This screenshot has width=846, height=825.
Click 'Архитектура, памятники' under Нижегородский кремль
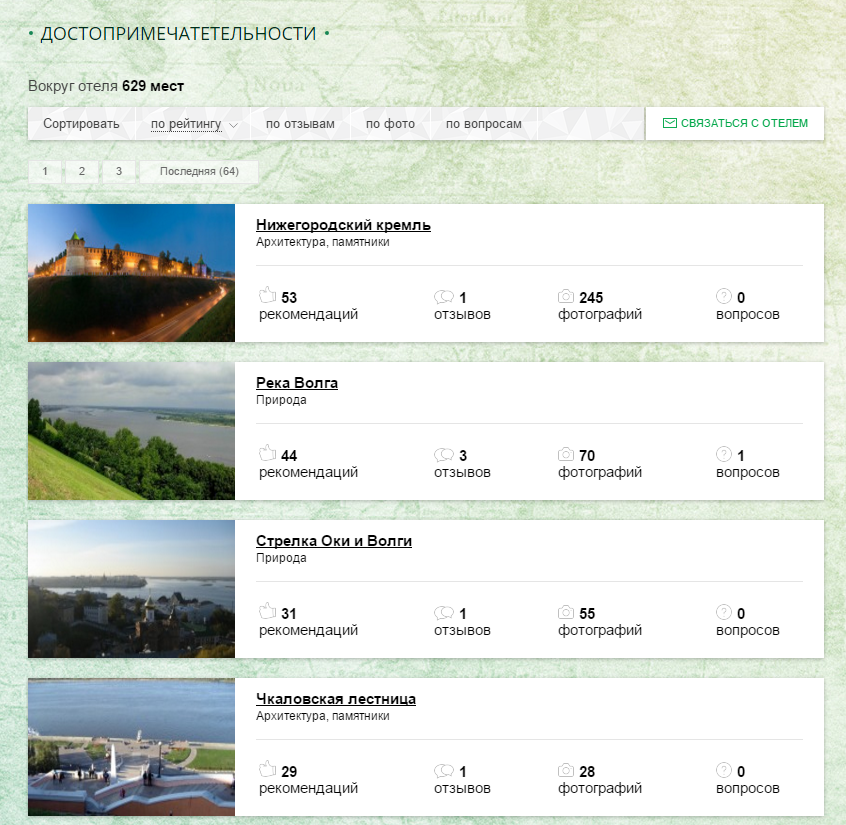323,242
